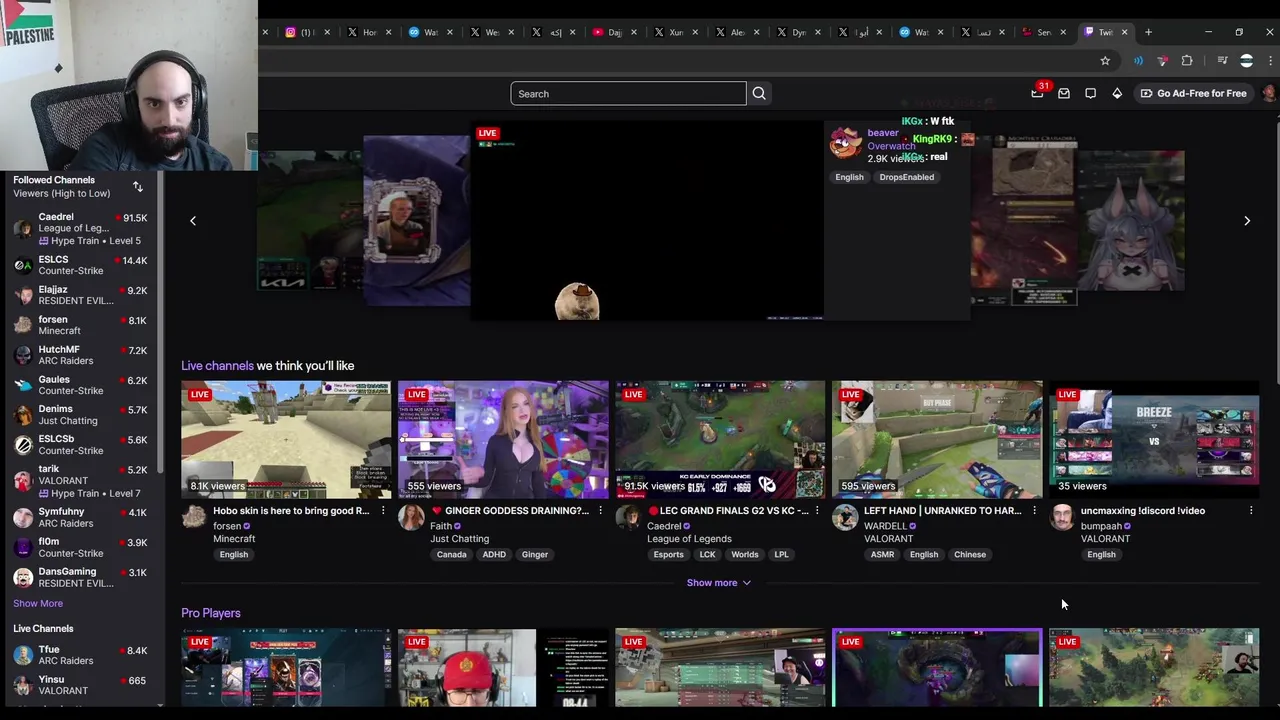The width and height of the screenshot is (1280, 720).
Task: Open a new browser tab
Action: pos(1148,32)
